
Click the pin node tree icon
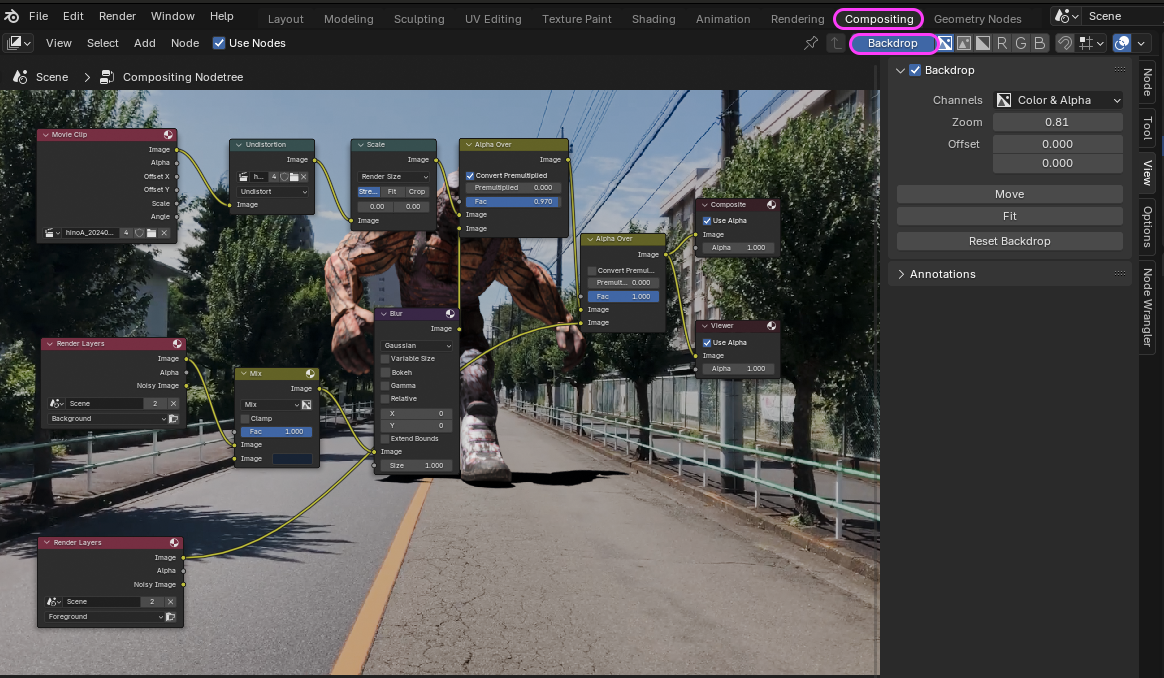click(x=811, y=43)
